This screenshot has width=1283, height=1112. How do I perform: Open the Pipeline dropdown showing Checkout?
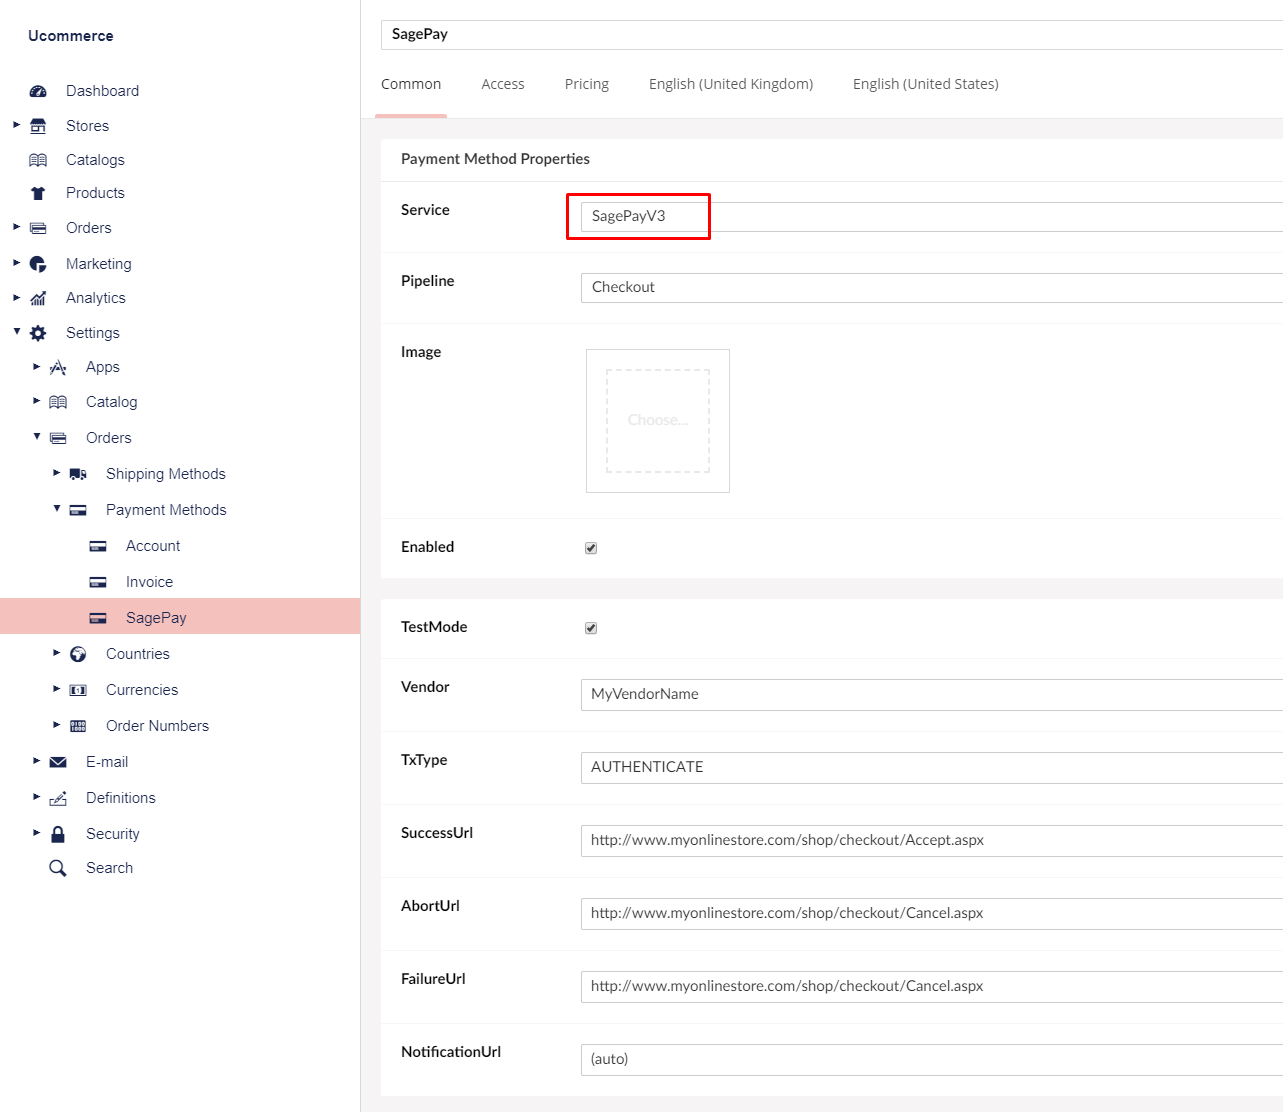pos(931,288)
